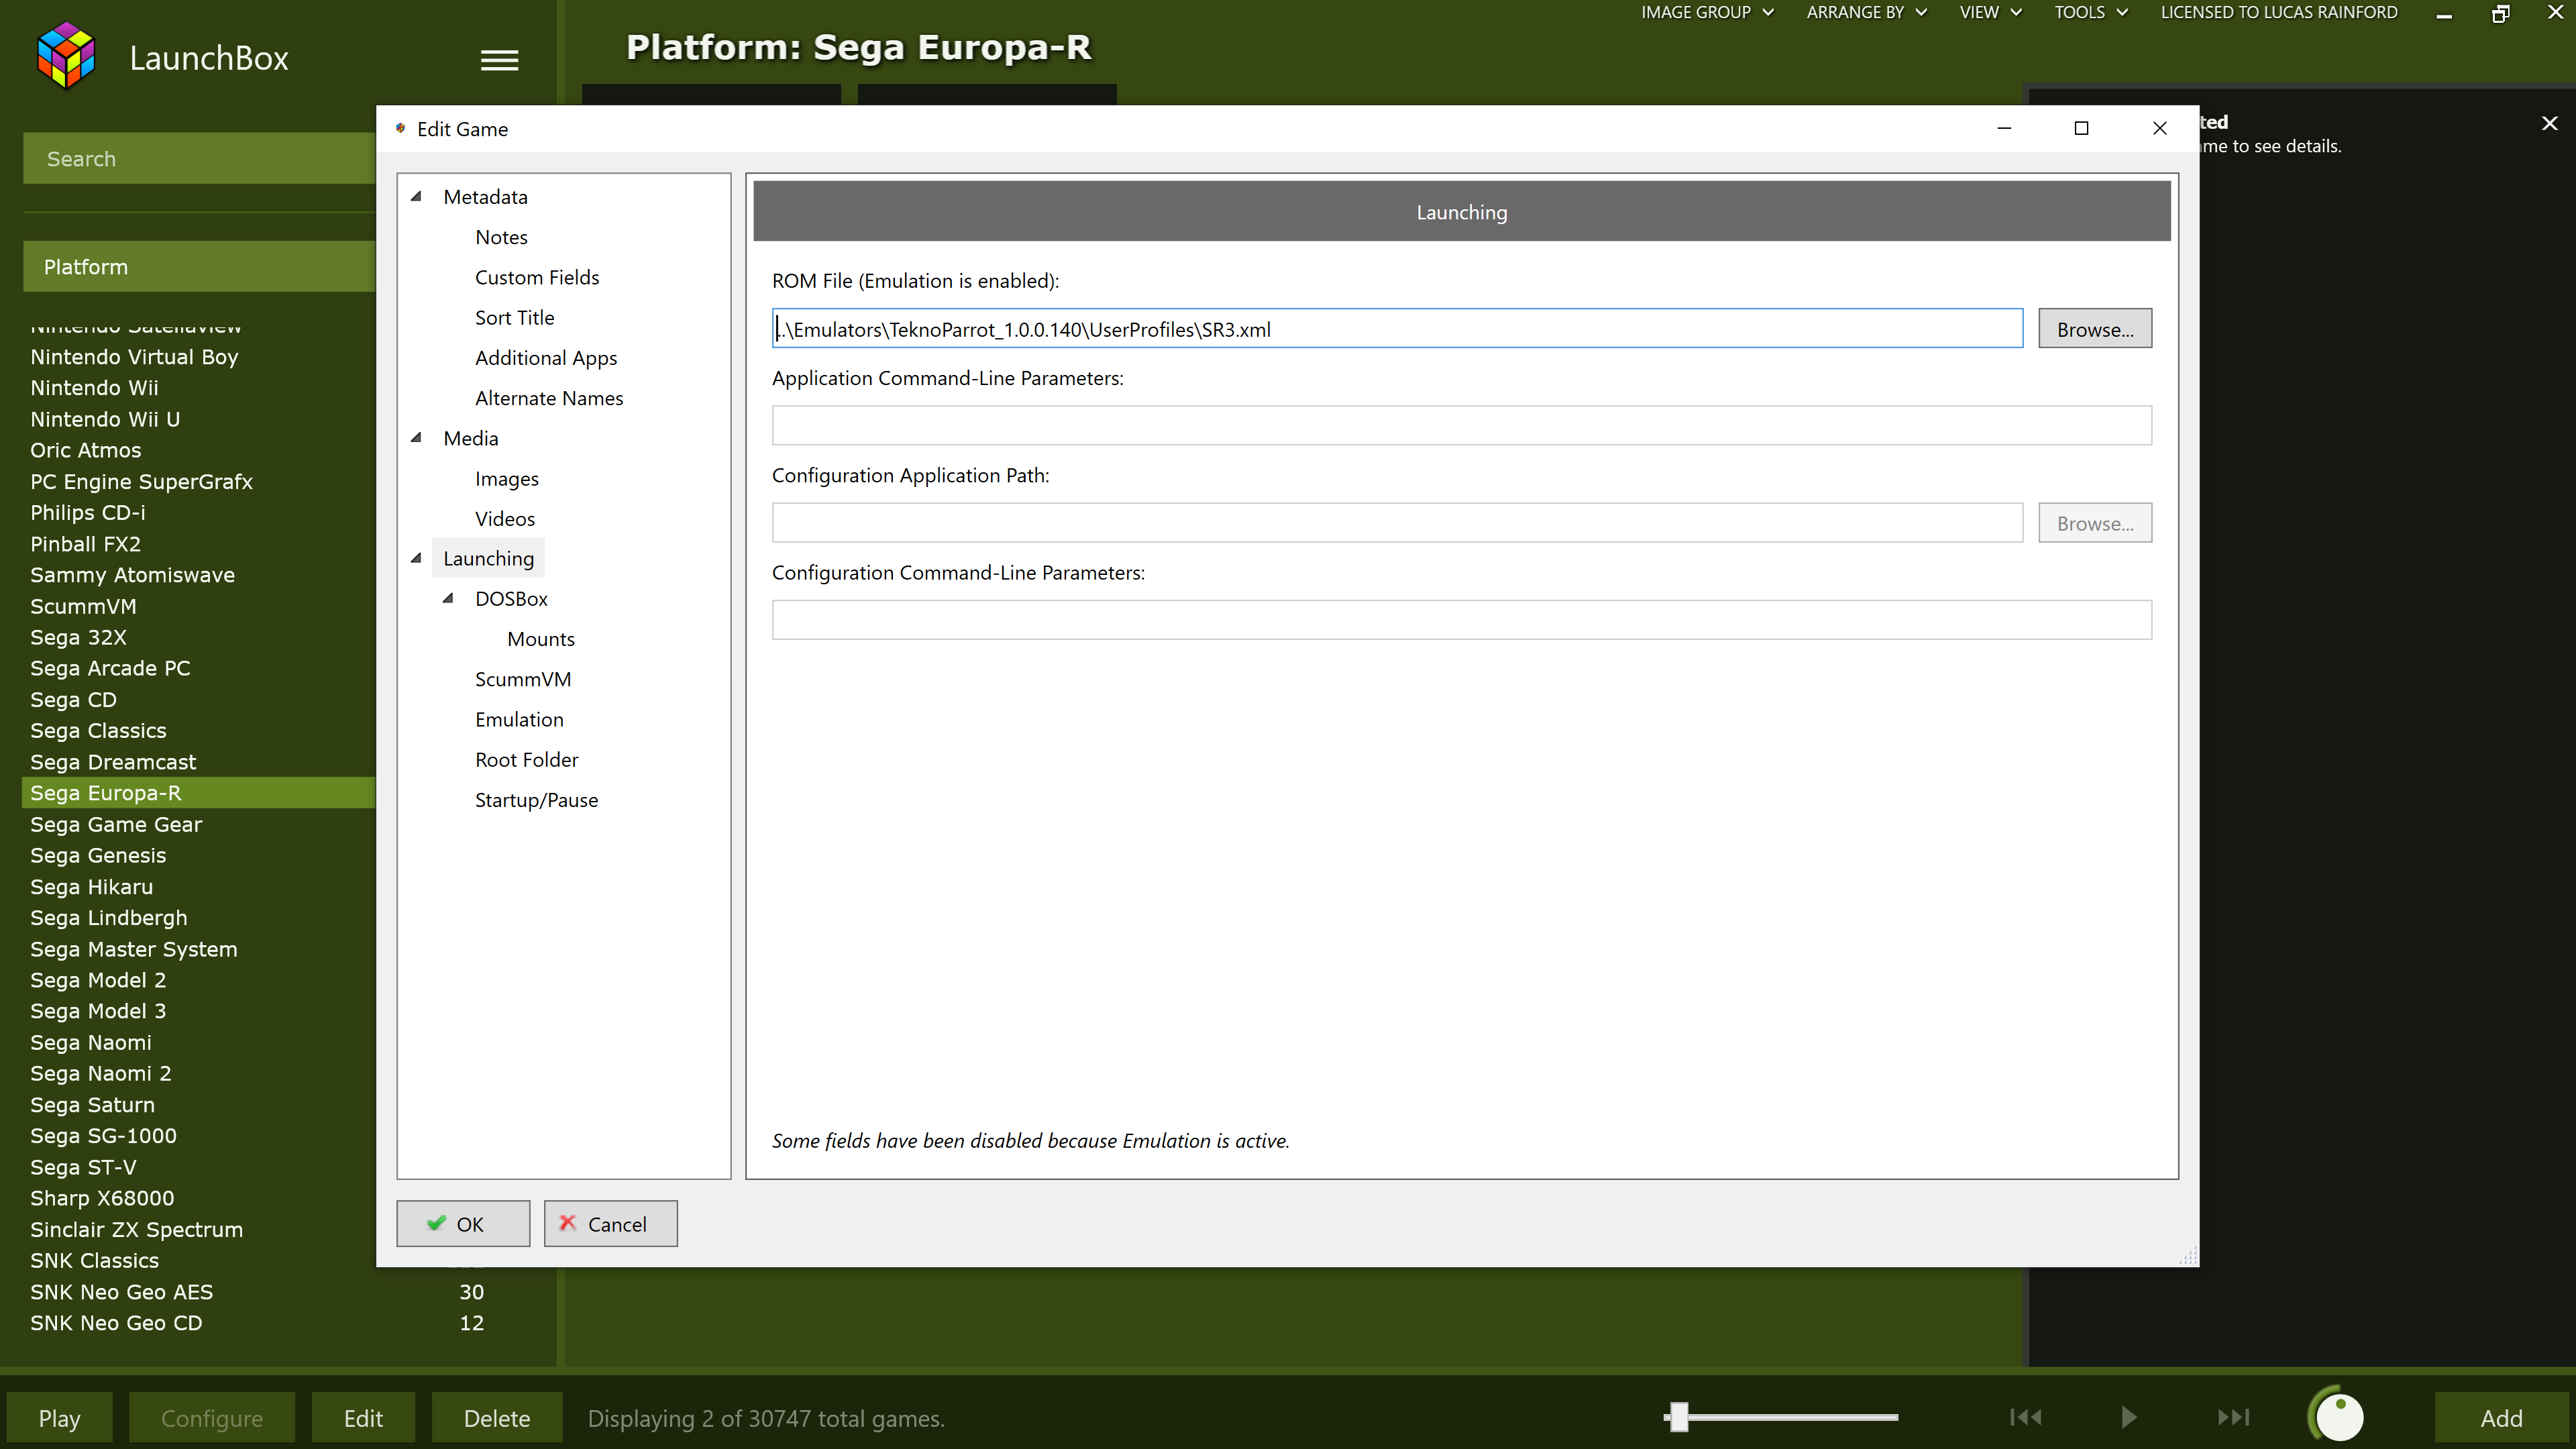Select Sharp X68000 platform

[x=102, y=1198]
